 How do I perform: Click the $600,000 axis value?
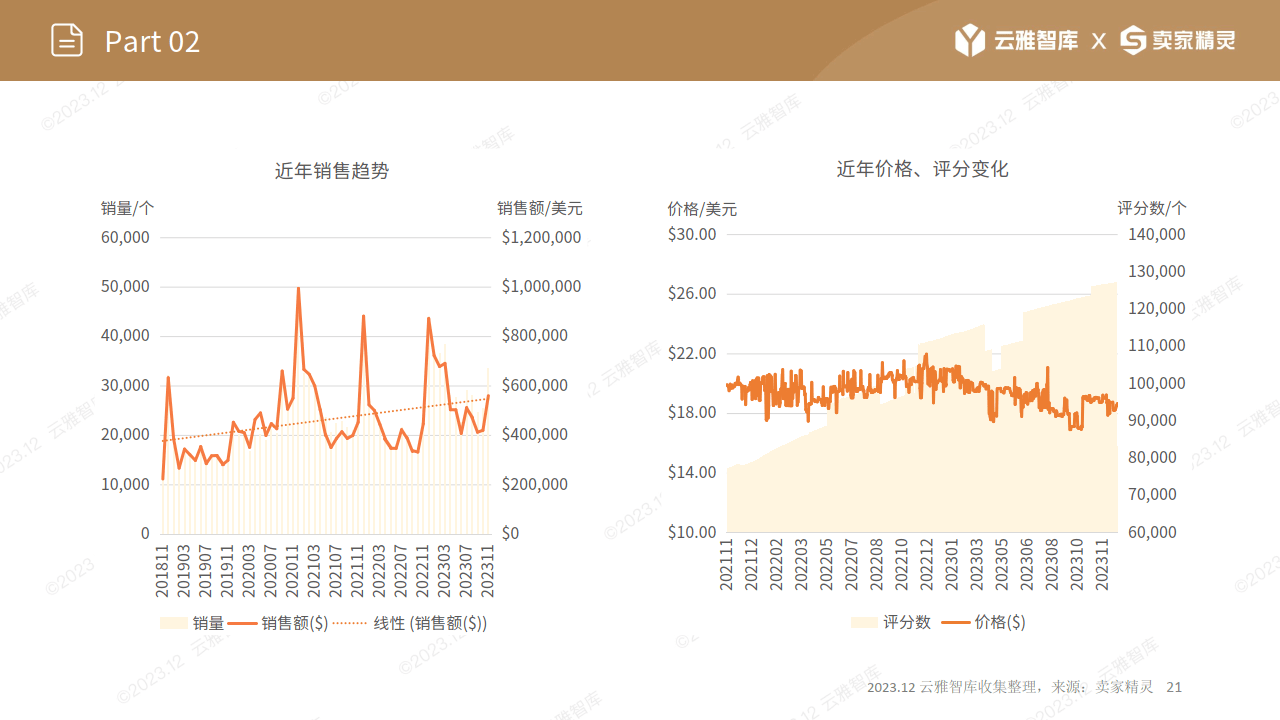pyautogui.click(x=534, y=385)
